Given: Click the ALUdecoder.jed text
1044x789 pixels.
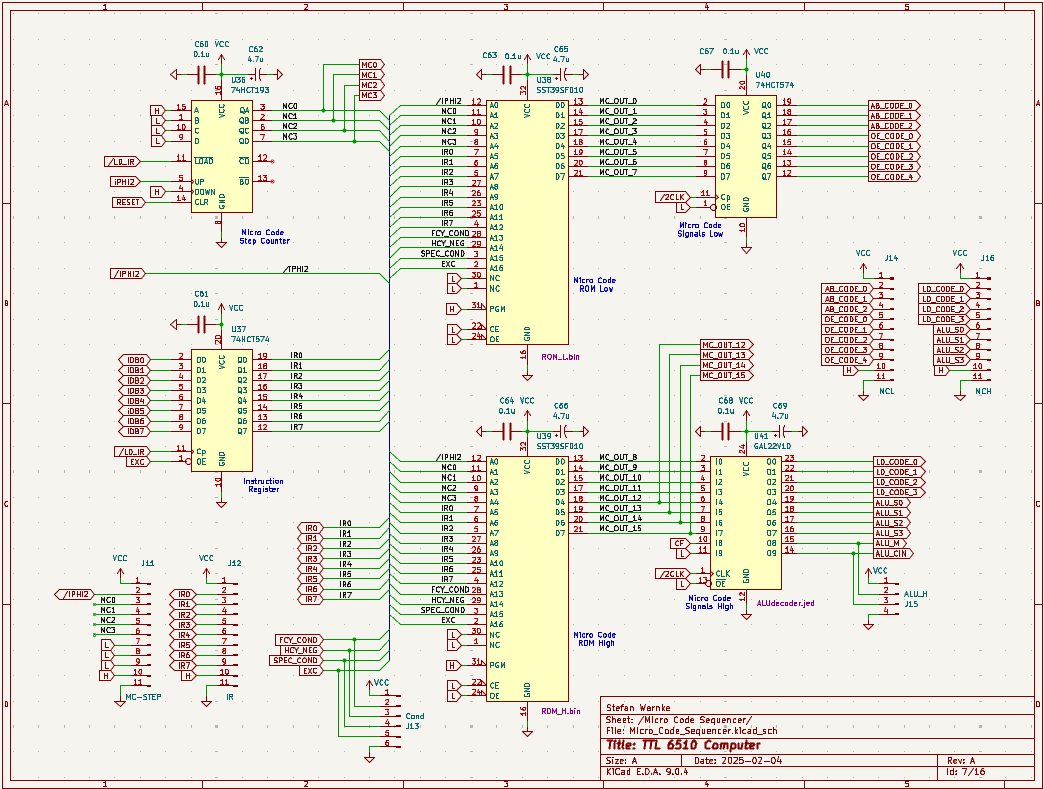Looking at the screenshot, I should click(x=786, y=603).
